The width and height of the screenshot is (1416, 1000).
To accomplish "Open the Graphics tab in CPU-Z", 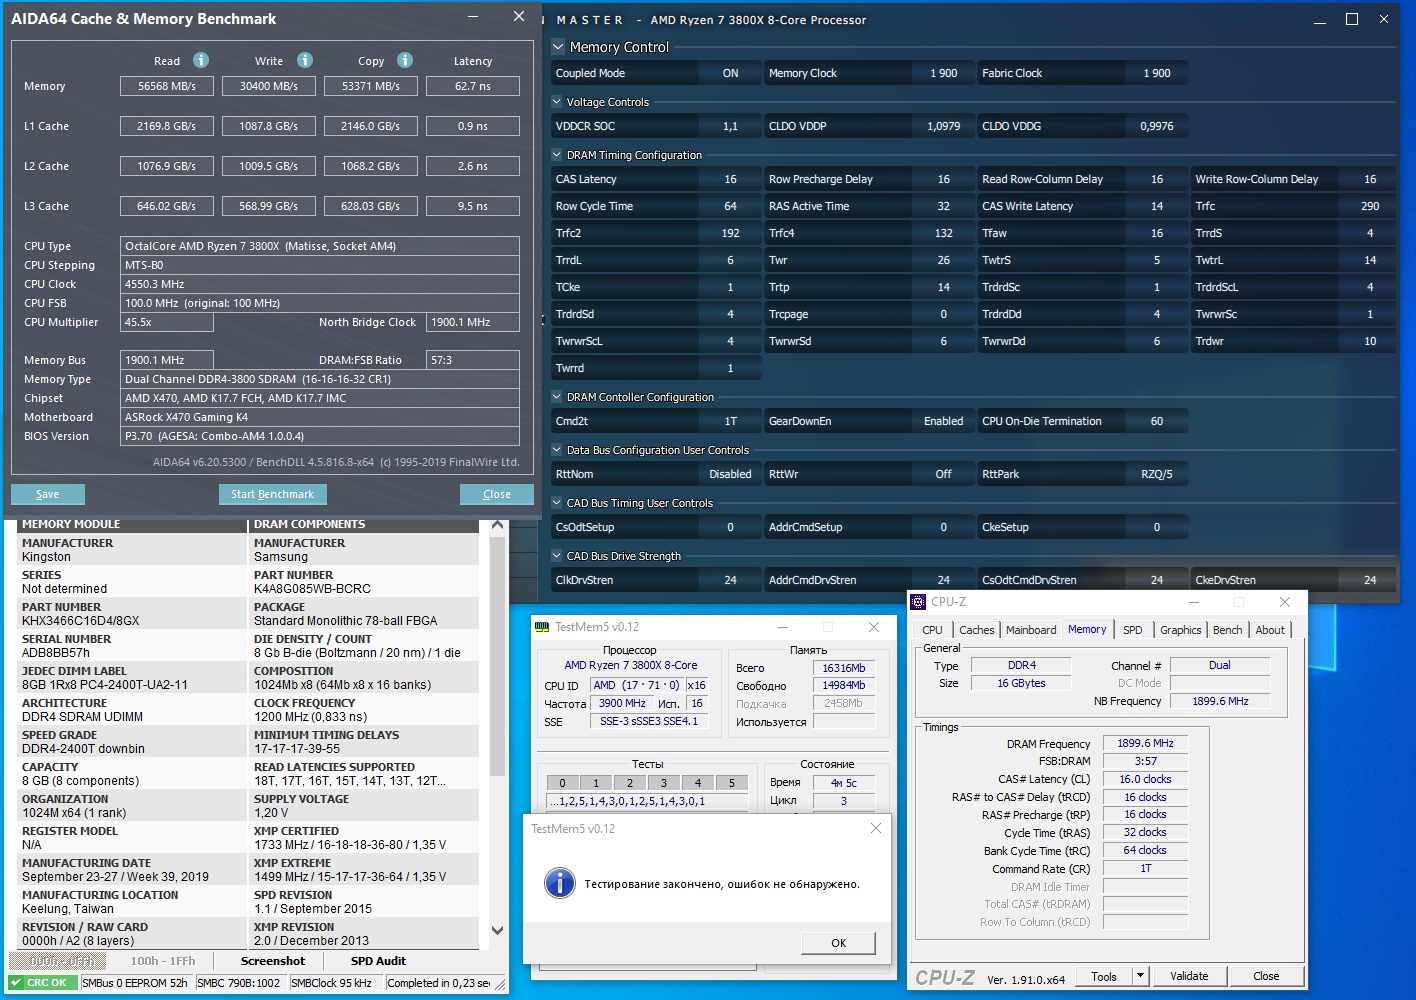I will point(1181,630).
